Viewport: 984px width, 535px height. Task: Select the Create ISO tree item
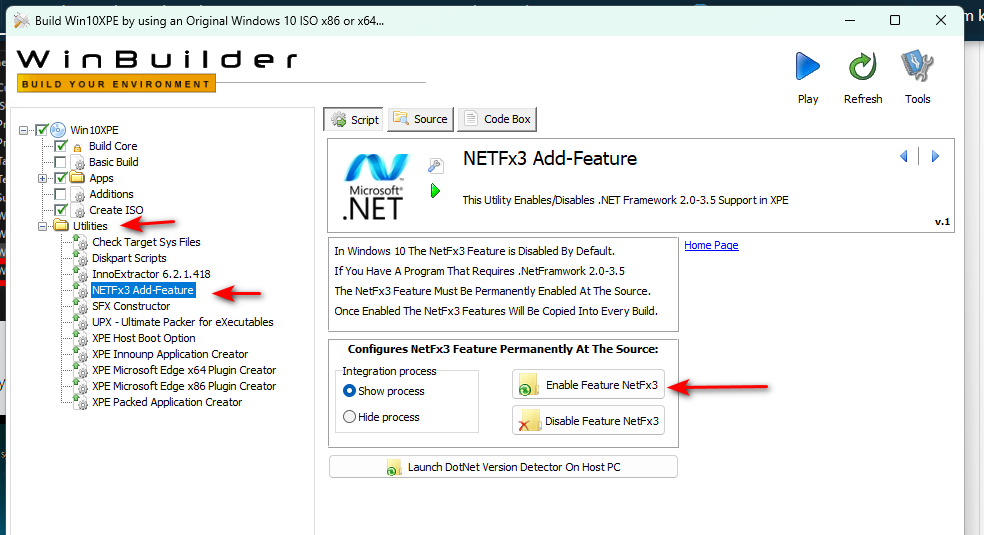[116, 210]
